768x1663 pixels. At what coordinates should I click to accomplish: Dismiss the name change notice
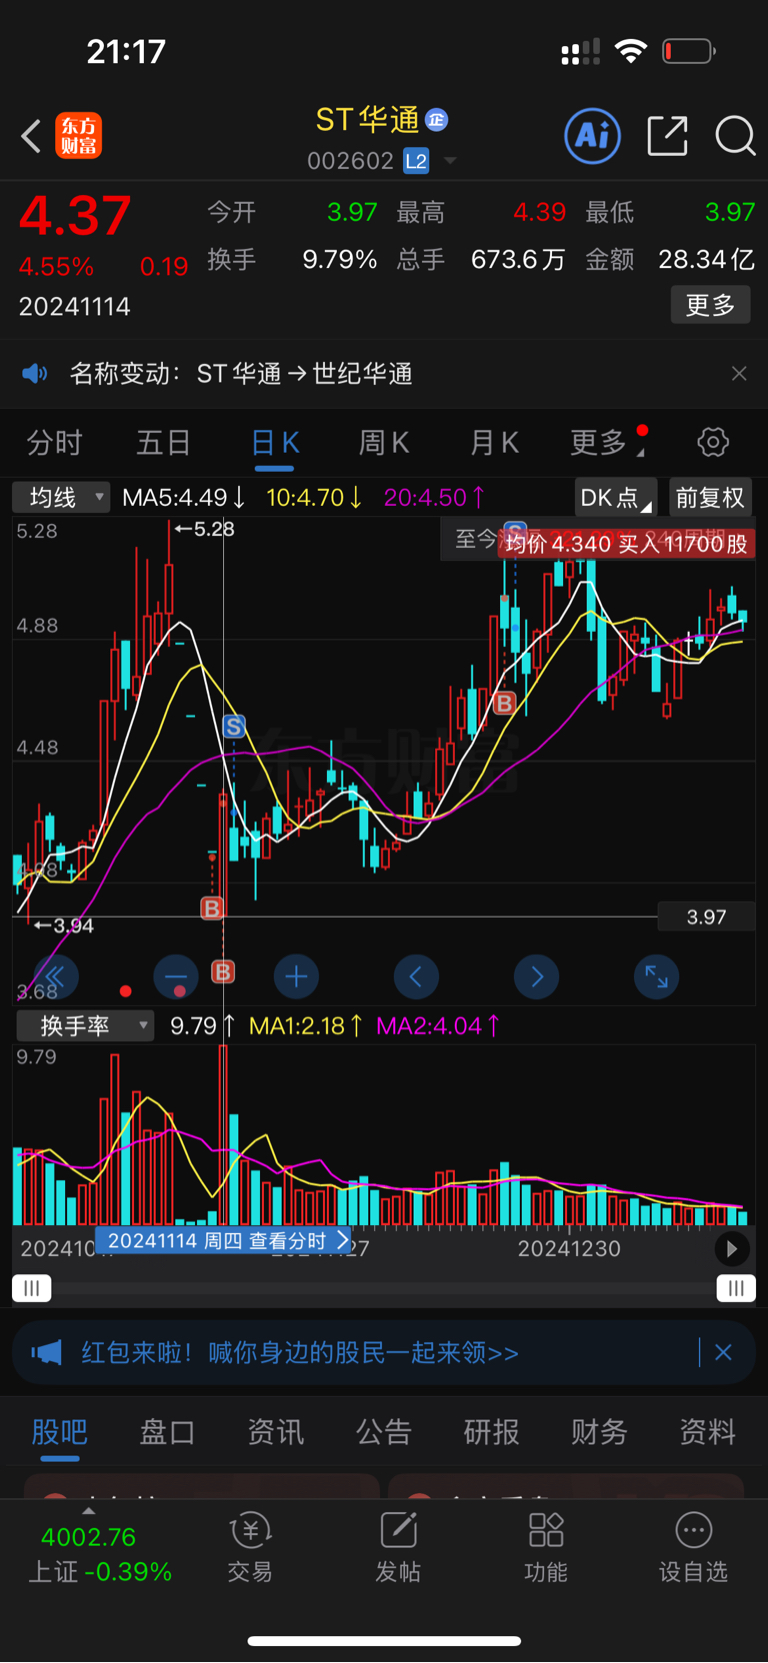coord(739,374)
